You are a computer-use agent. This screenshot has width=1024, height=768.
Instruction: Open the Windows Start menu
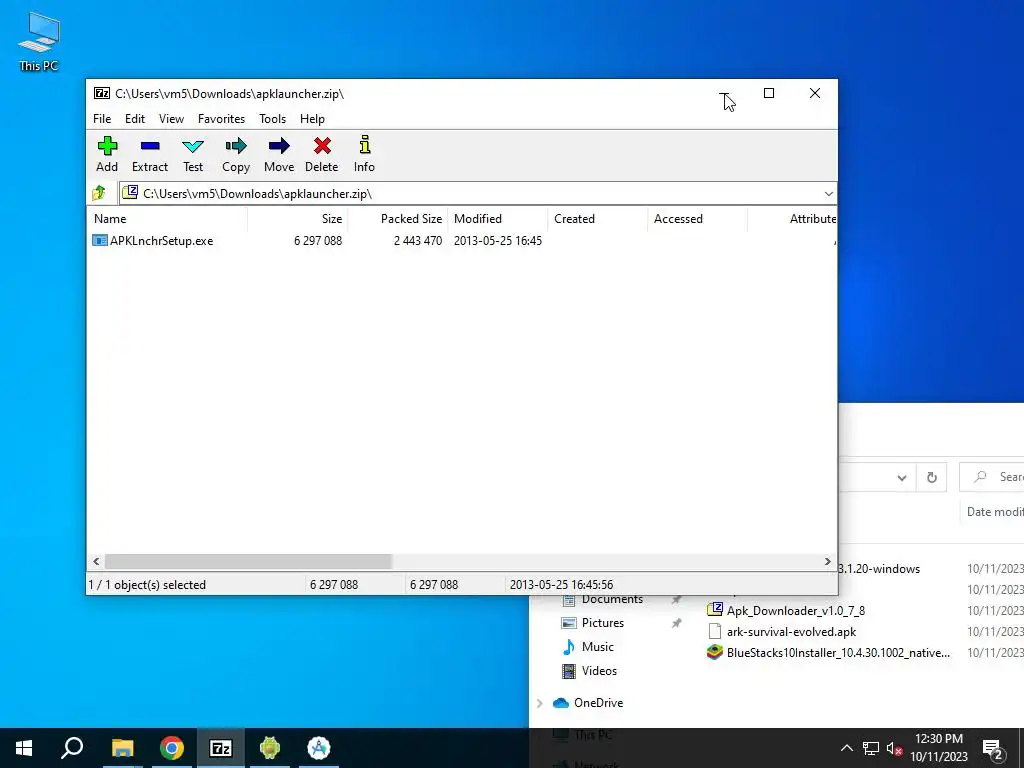click(24, 748)
